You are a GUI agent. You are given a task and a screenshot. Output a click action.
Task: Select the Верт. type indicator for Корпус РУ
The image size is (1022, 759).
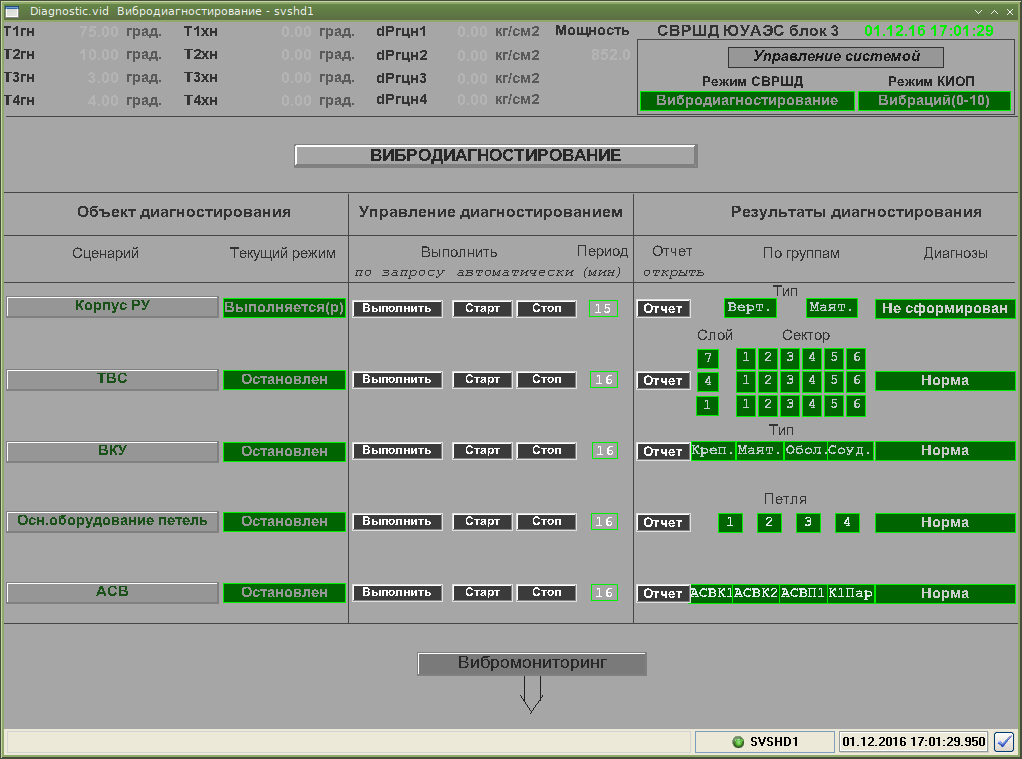pyautogui.click(x=750, y=308)
